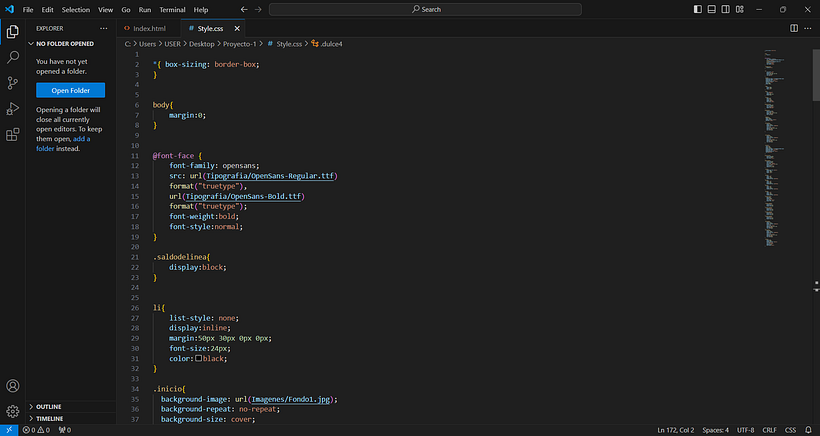Open the Search view in activity bar
The height and width of the screenshot is (436, 820).
(13, 57)
